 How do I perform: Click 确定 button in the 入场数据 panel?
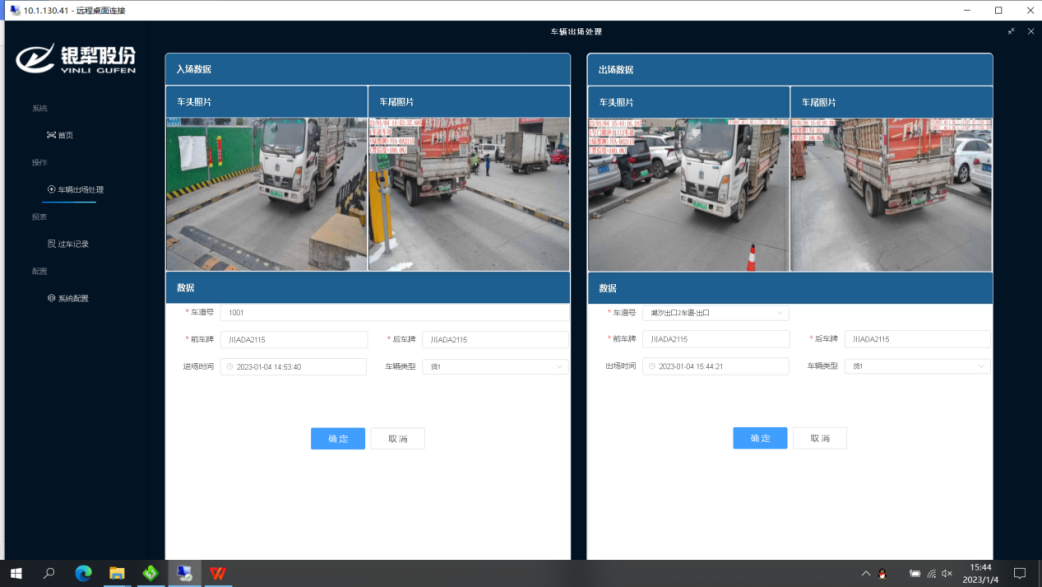point(338,438)
